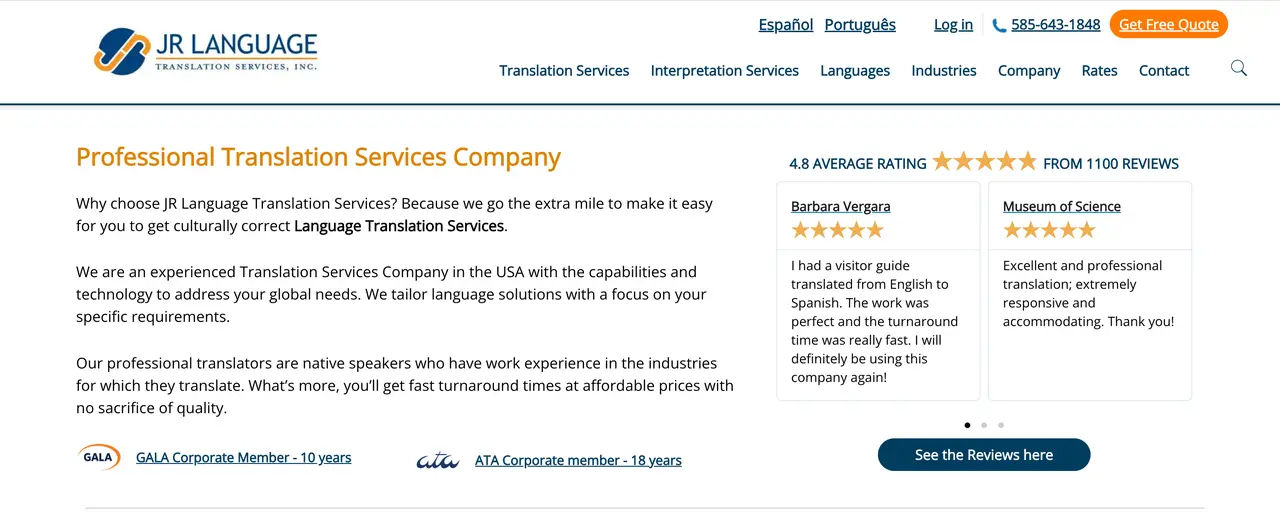Switch site language to Español
Image resolution: width=1280 pixels, height=518 pixels.
(x=786, y=25)
